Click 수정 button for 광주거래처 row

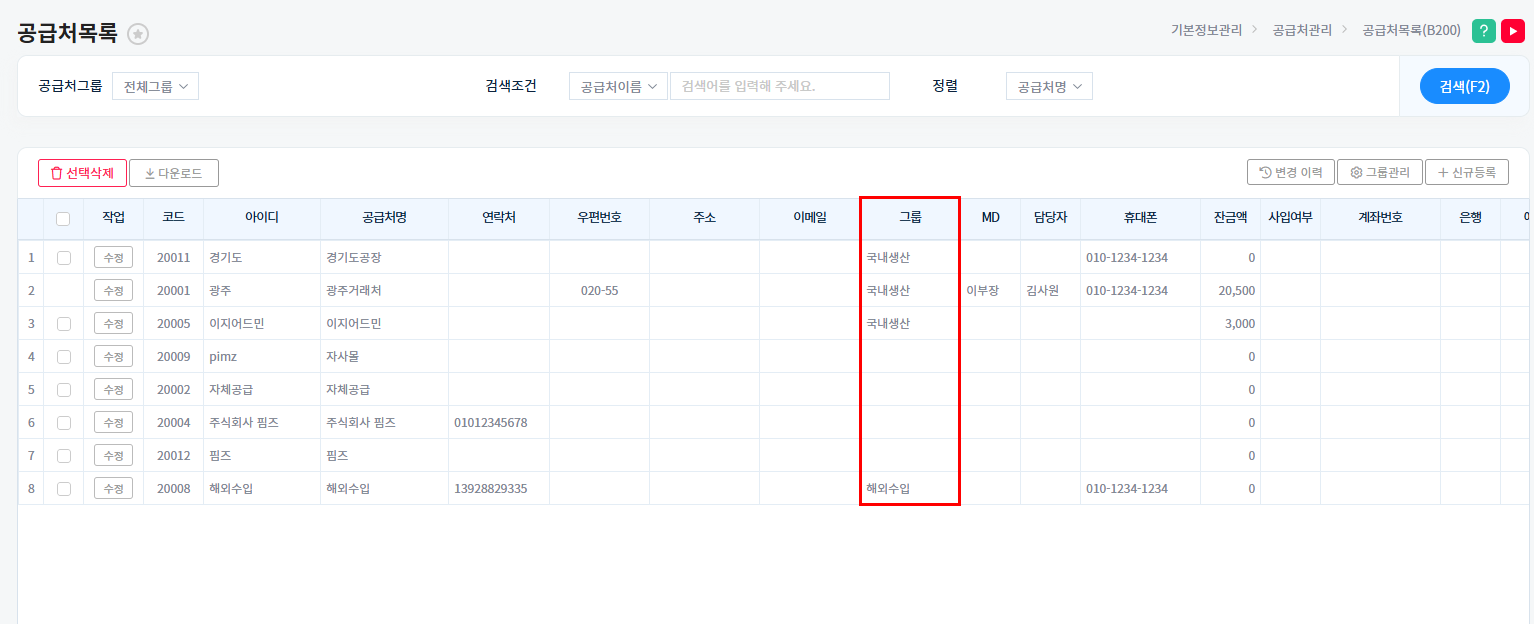tap(113, 290)
